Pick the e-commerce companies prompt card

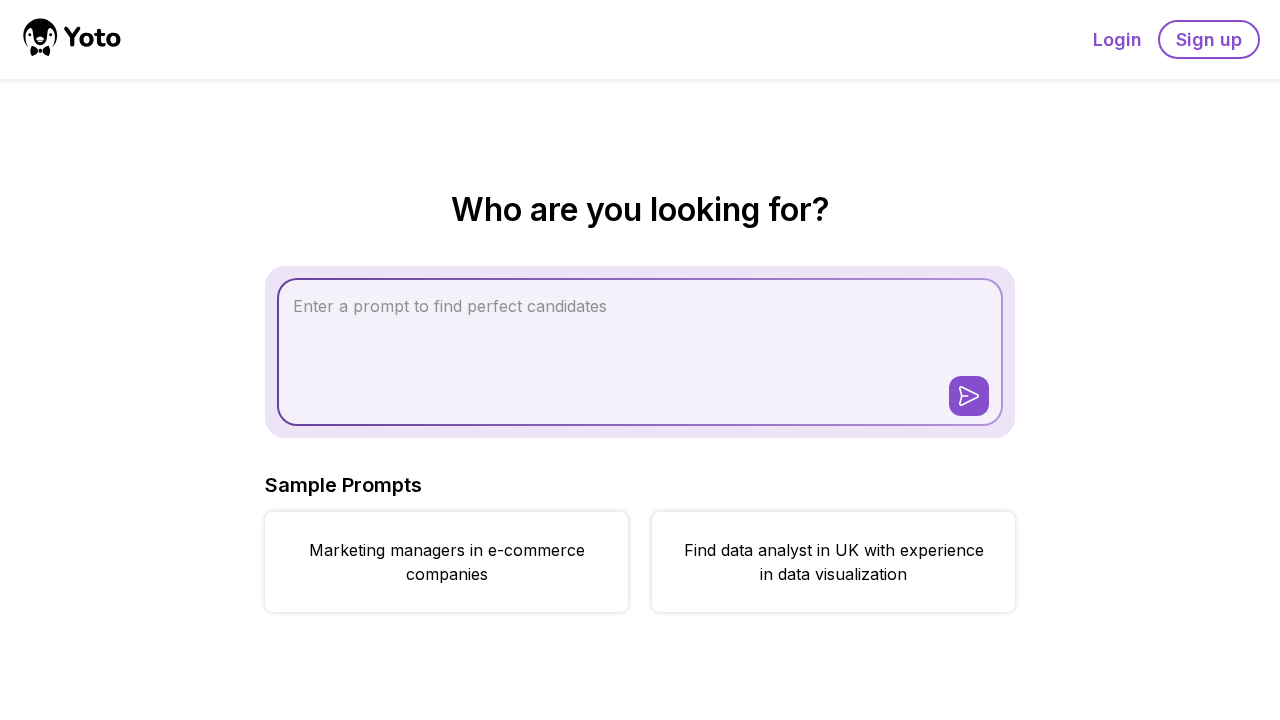pos(447,562)
